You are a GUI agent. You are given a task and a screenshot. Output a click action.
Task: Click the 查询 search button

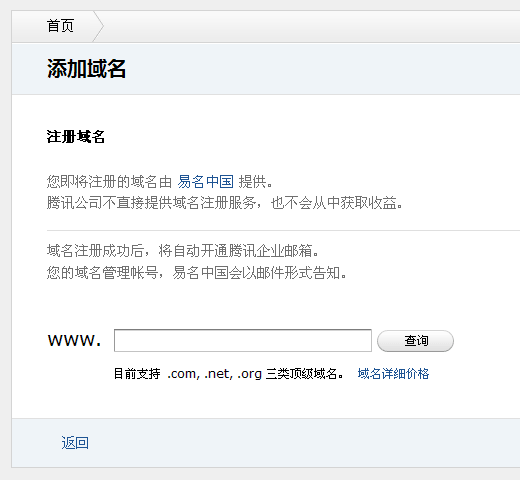click(415, 341)
